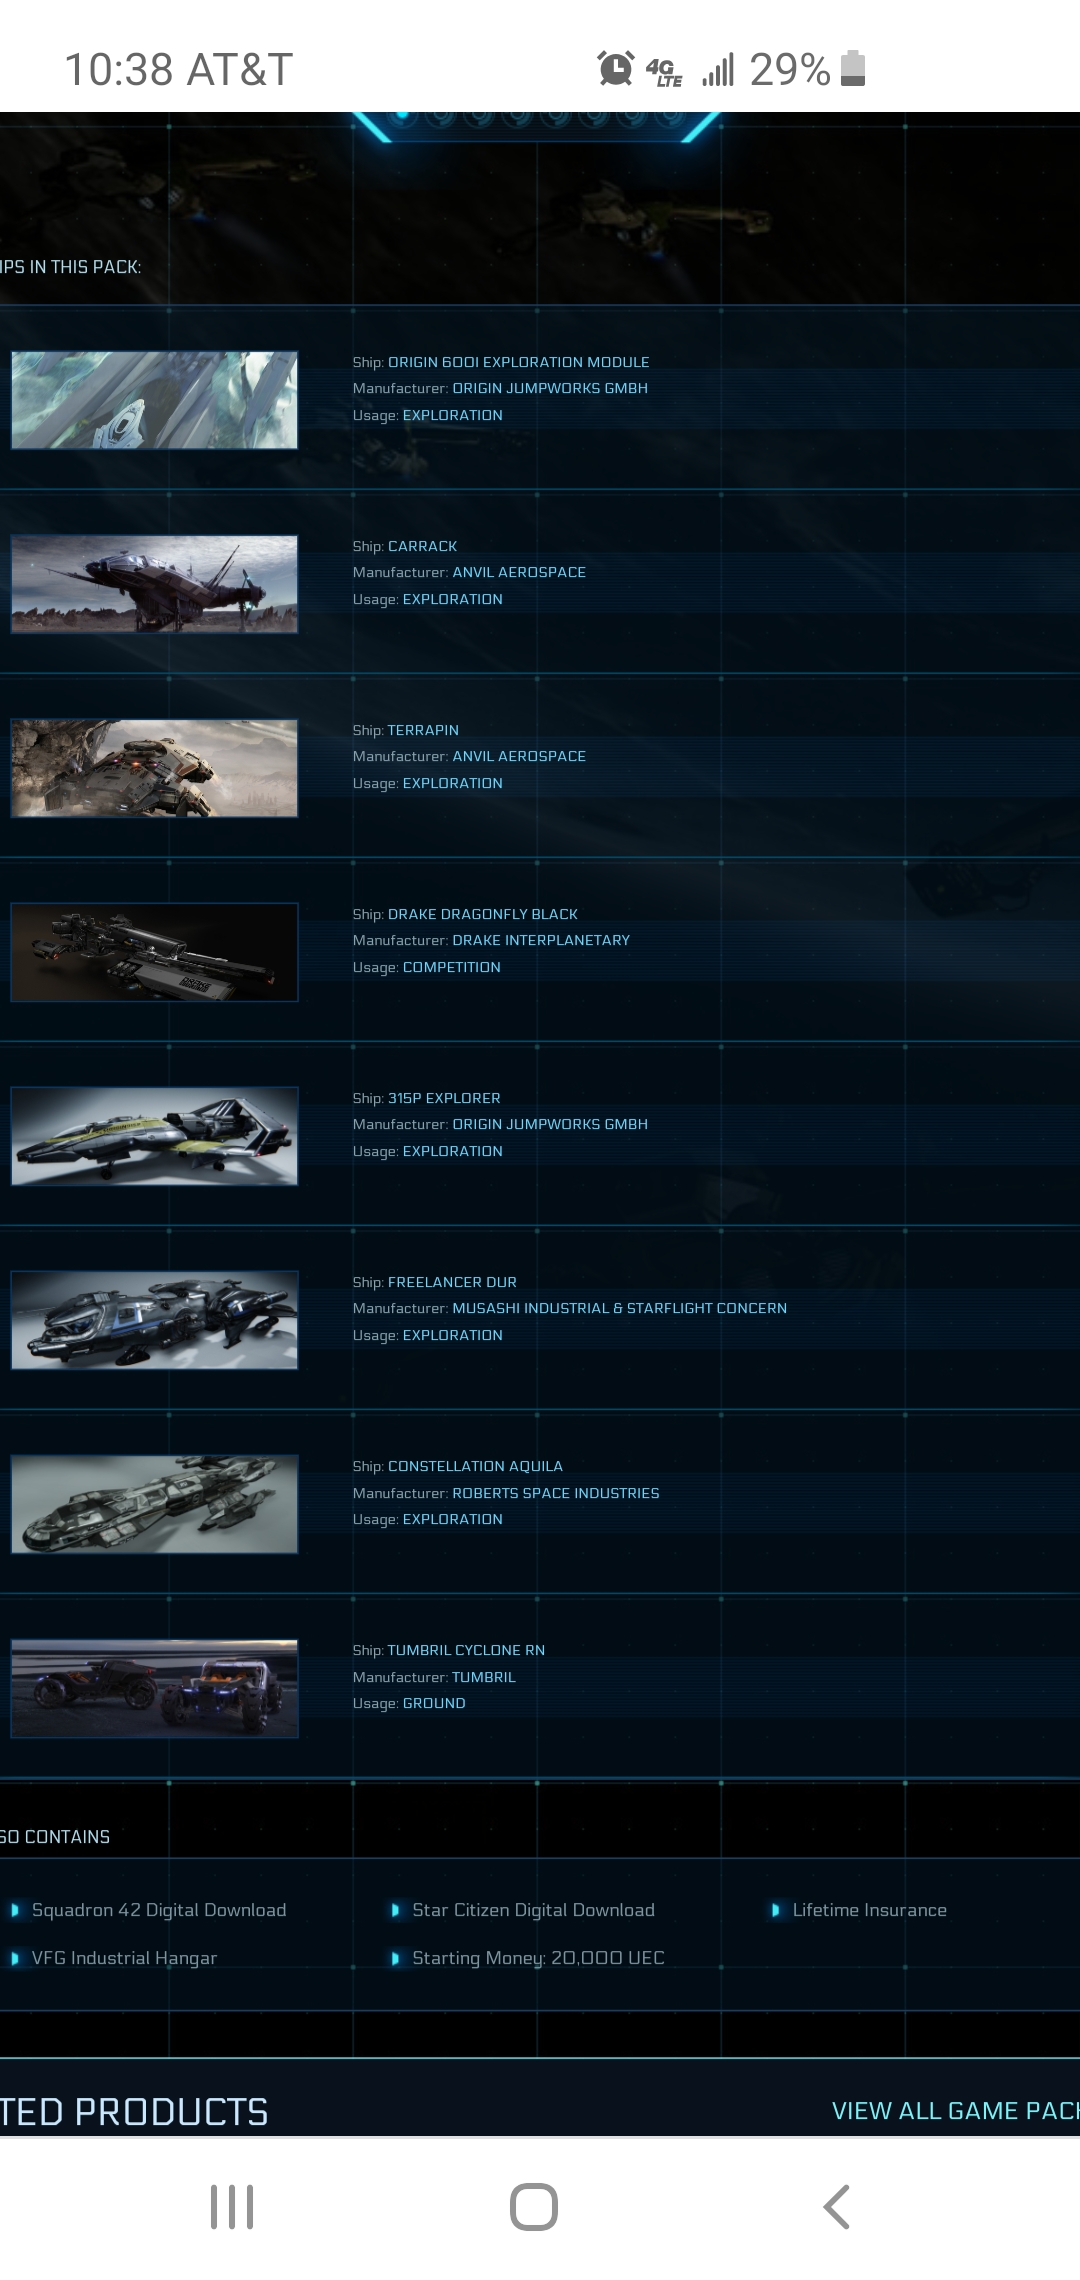The height and width of the screenshot is (2280, 1080).
Task: Tap the battery status icon
Action: point(853,69)
